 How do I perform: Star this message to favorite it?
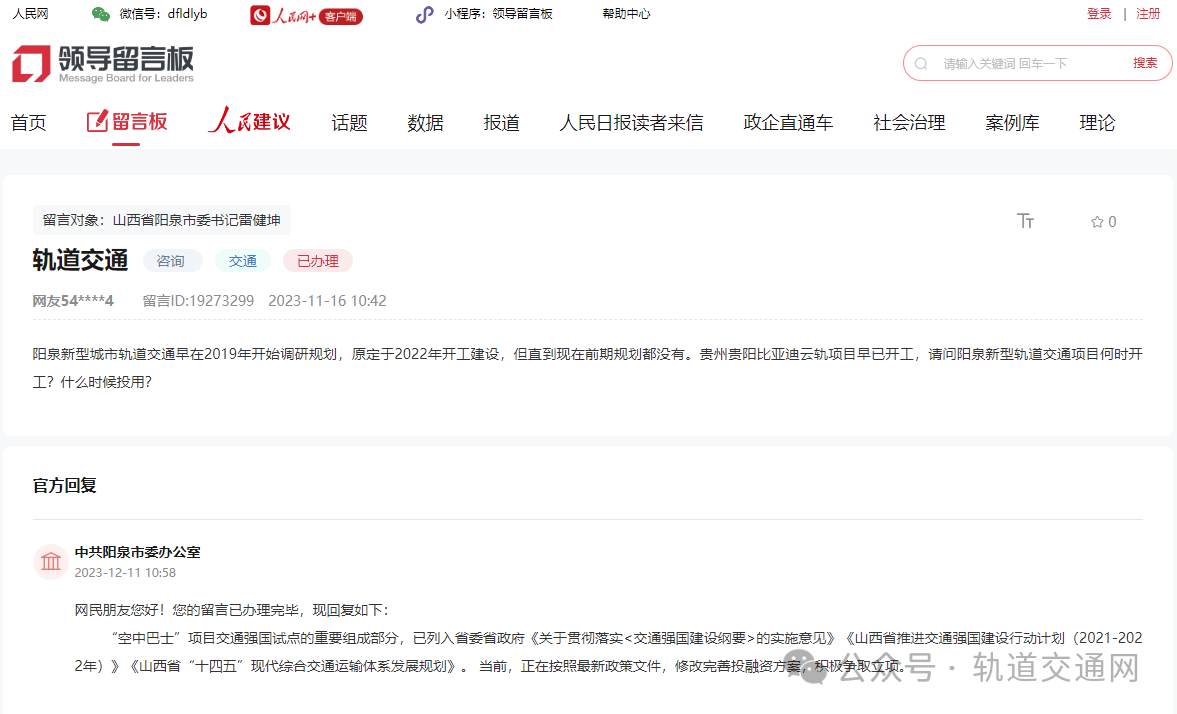(1097, 222)
